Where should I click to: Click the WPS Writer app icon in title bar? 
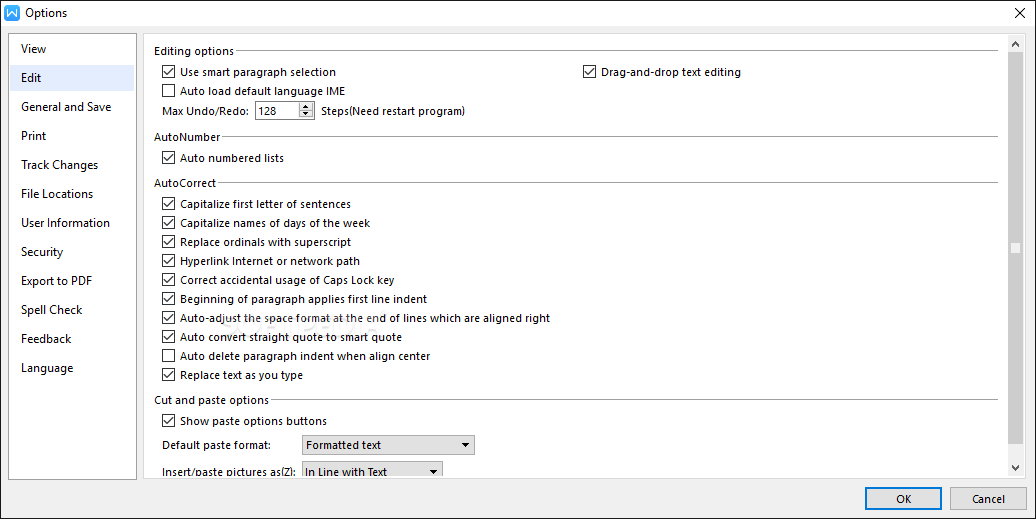(x=12, y=13)
